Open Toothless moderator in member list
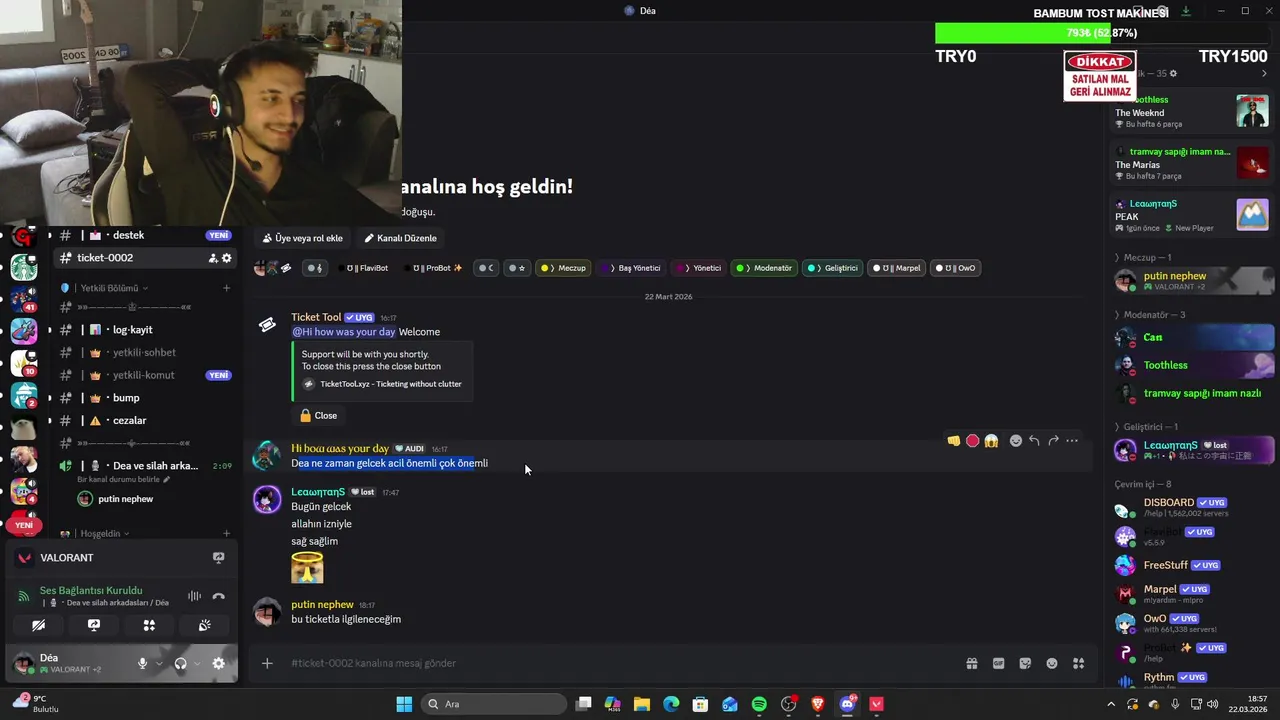 click(x=1192, y=365)
